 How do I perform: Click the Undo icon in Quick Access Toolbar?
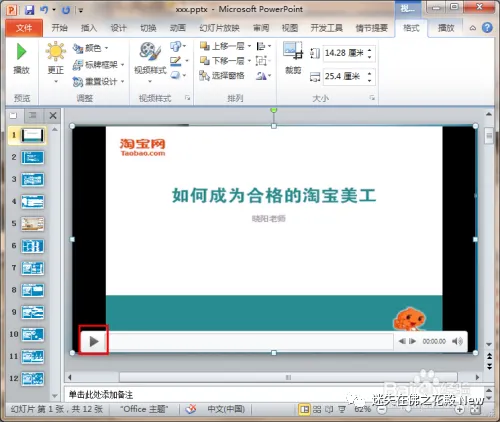tap(44, 10)
